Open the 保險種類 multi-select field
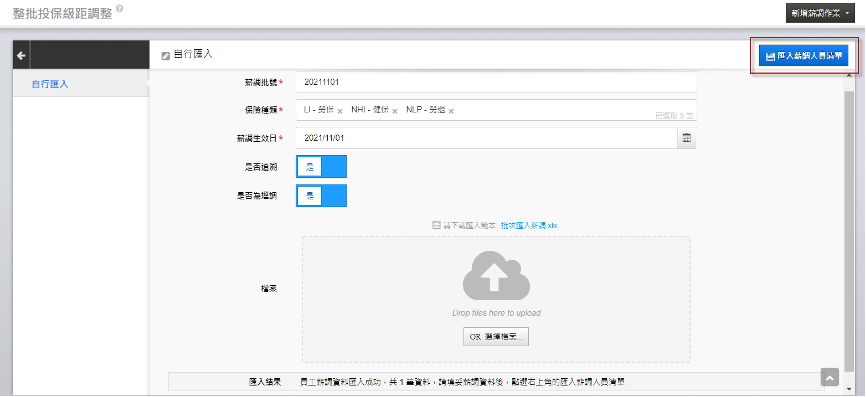The height and width of the screenshot is (397, 866). point(496,110)
